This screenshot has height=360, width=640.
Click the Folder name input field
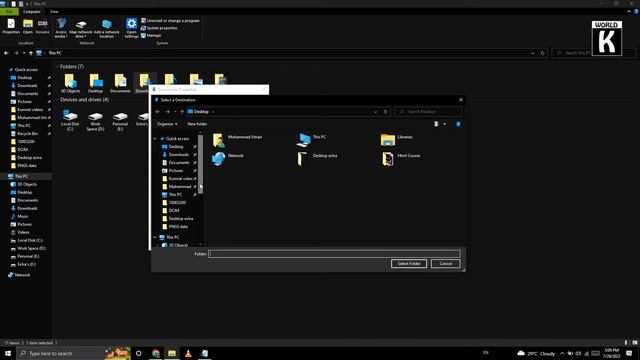click(x=334, y=254)
